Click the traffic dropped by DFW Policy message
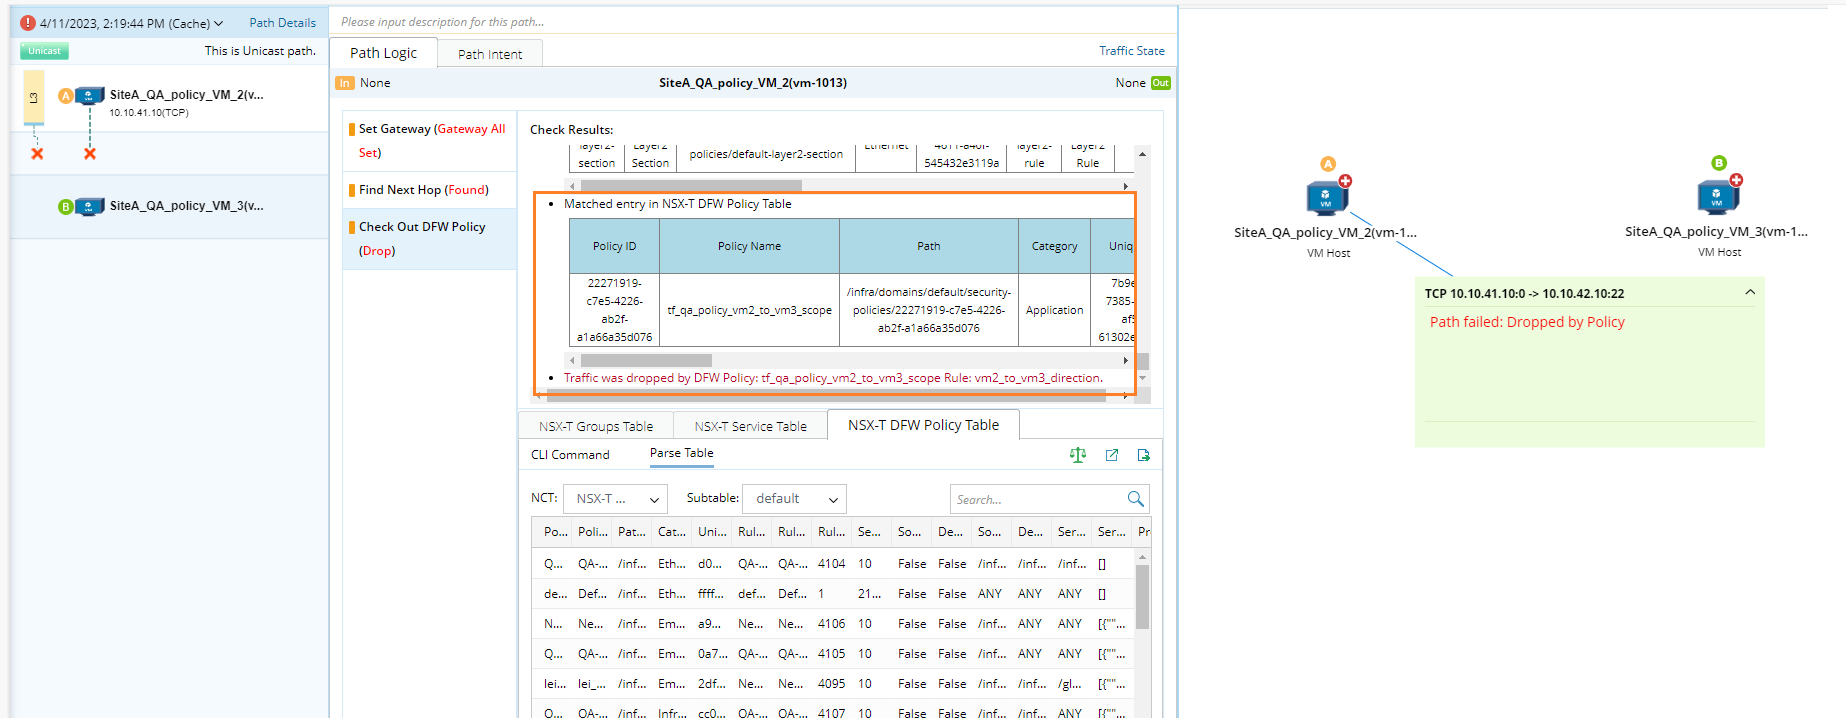This screenshot has width=1846, height=718. pos(833,378)
